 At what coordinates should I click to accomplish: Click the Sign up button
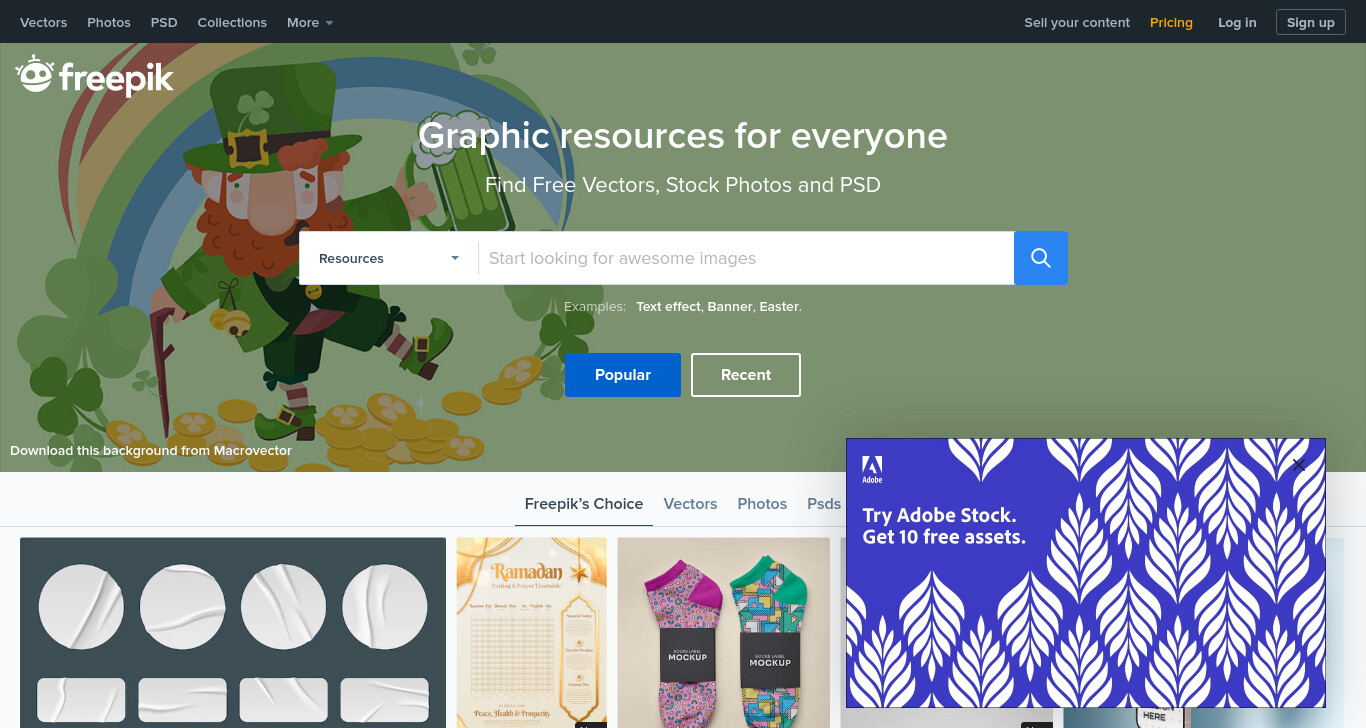[1311, 22]
